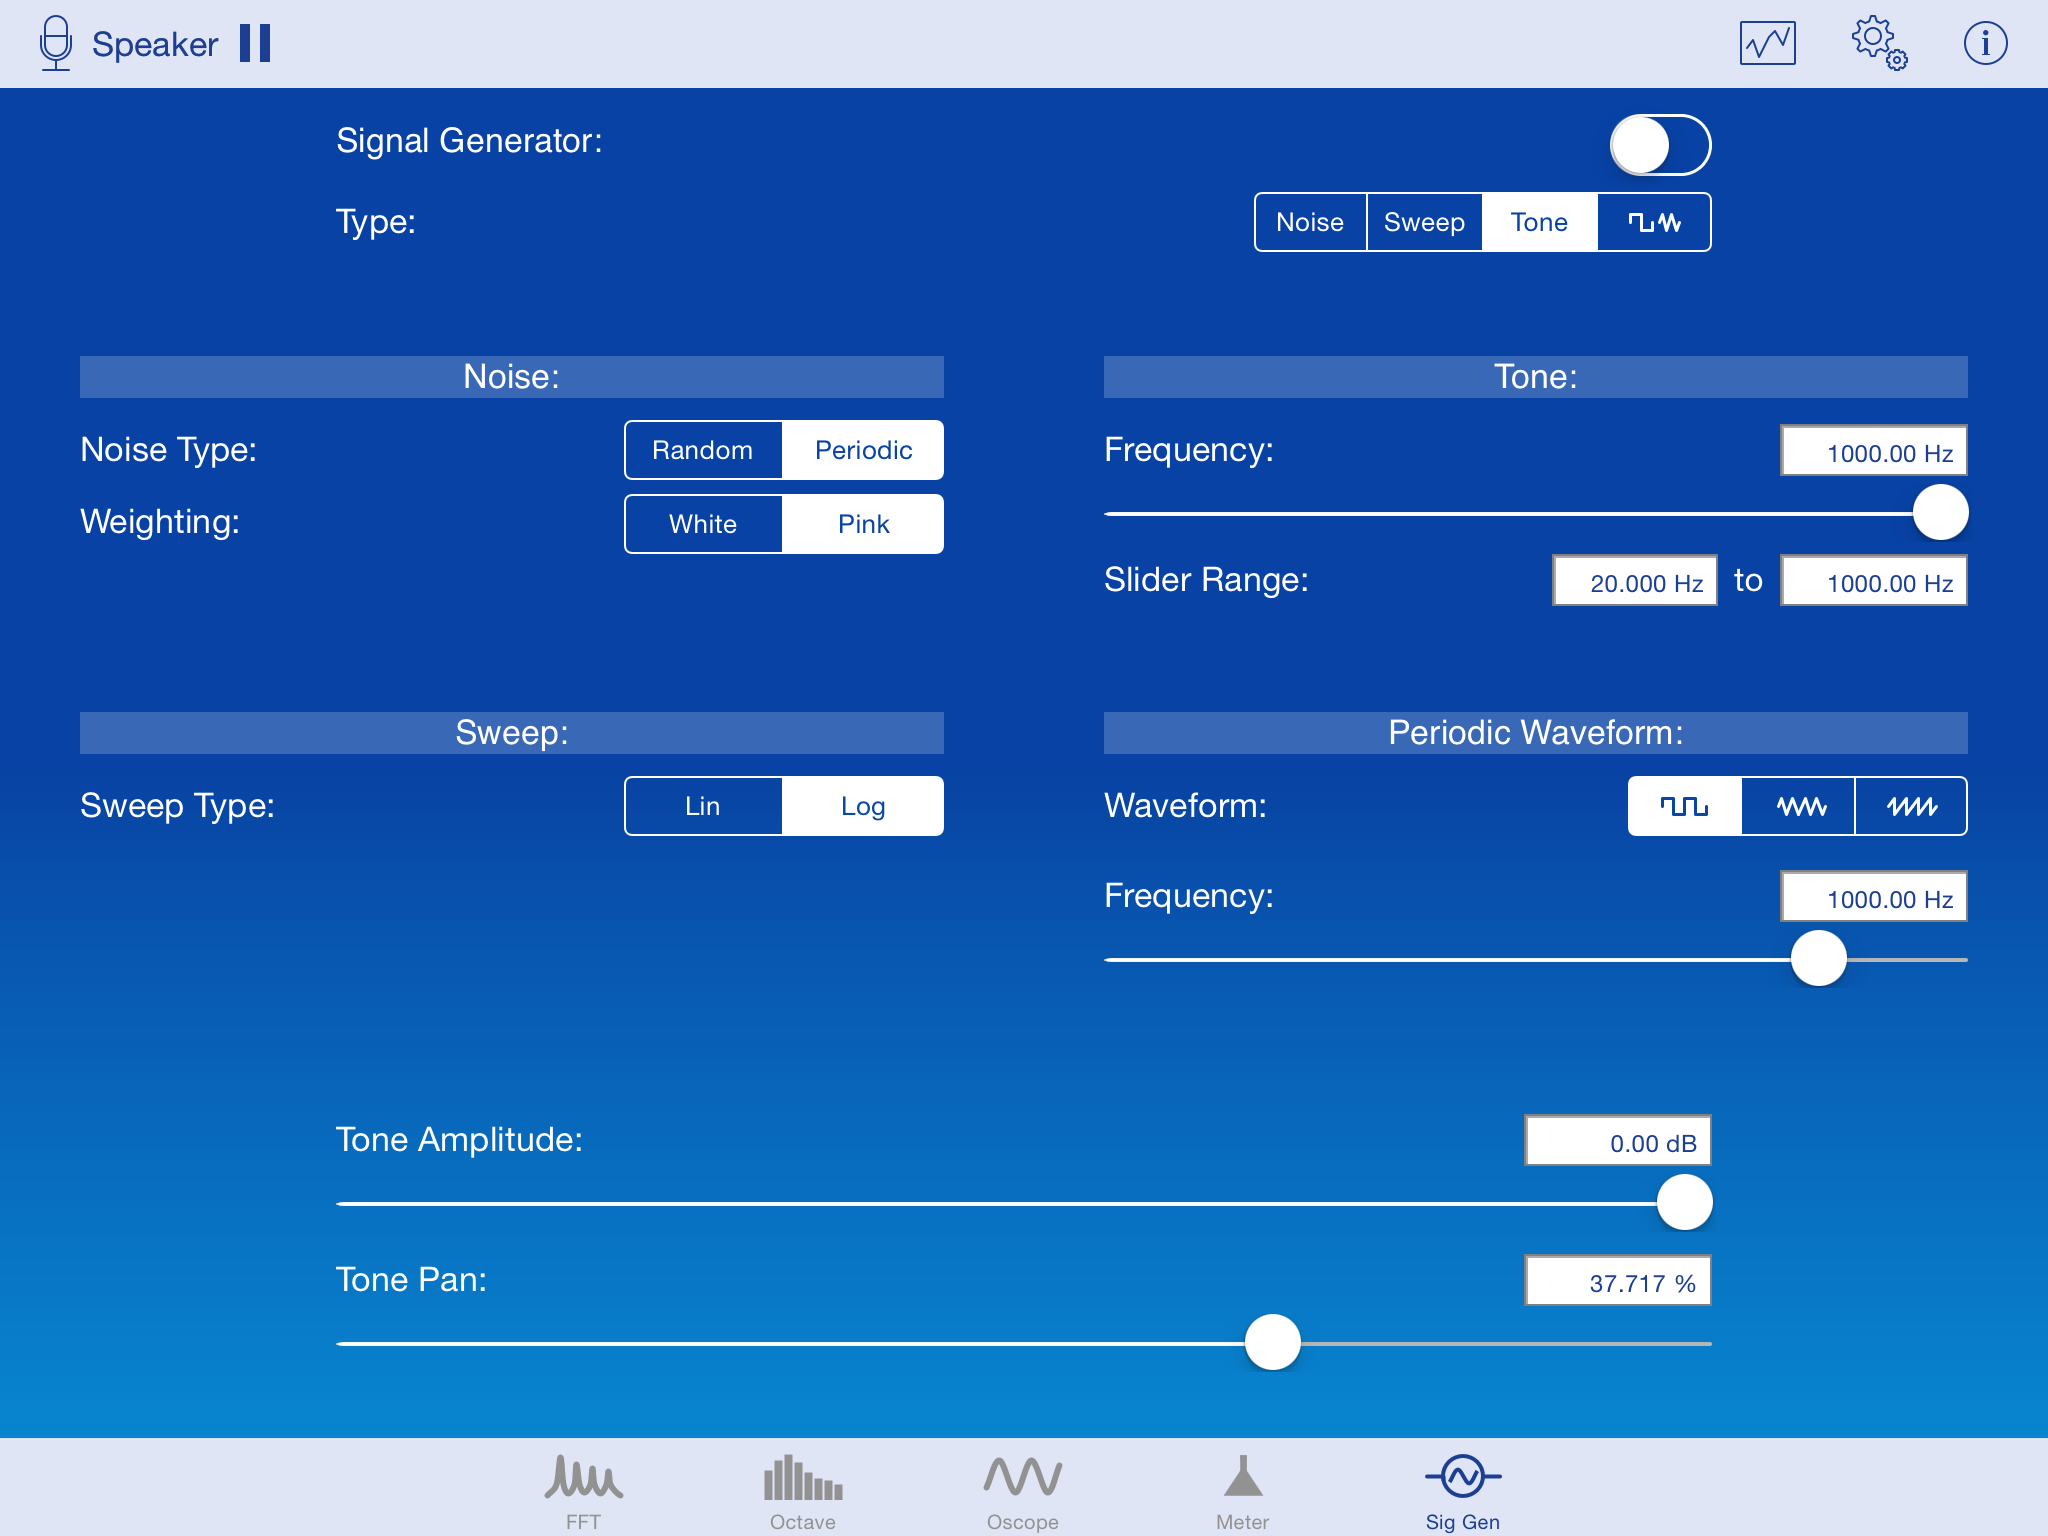Set Sweep Type to Lin
This screenshot has width=2048, height=1536.
coord(703,806)
